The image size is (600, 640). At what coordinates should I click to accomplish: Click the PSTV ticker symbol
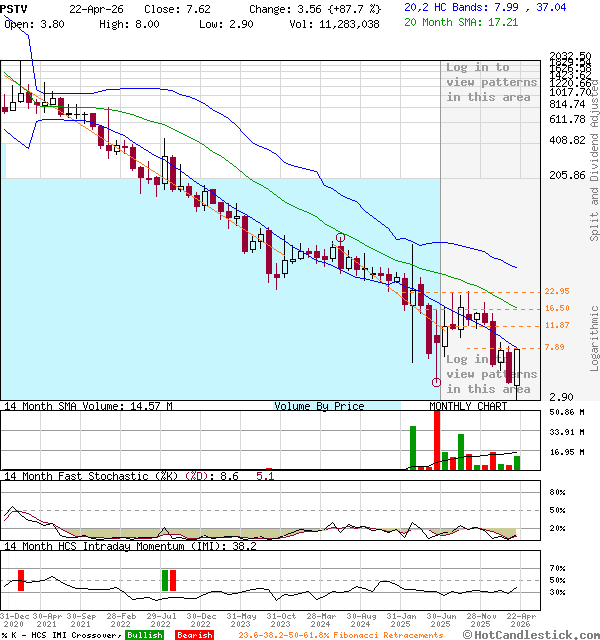point(16,7)
